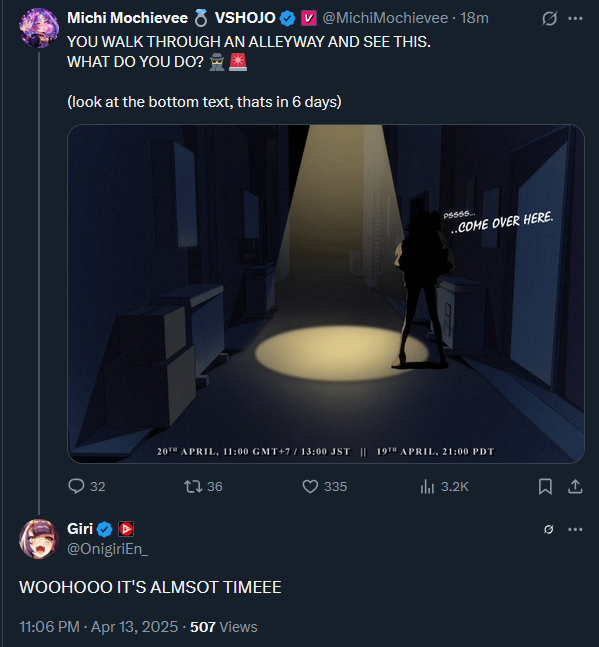
Task: Open more options menu on Michi's tweet
Action: point(575,18)
